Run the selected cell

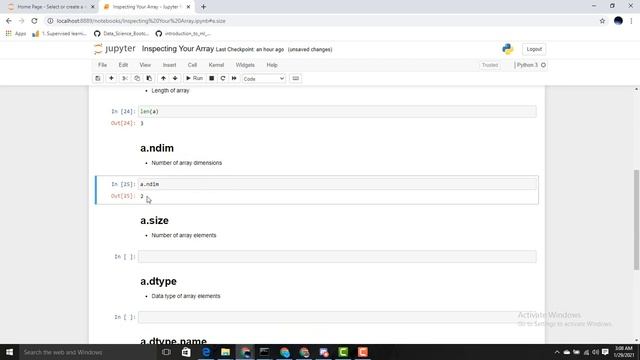pyautogui.click(x=195, y=78)
